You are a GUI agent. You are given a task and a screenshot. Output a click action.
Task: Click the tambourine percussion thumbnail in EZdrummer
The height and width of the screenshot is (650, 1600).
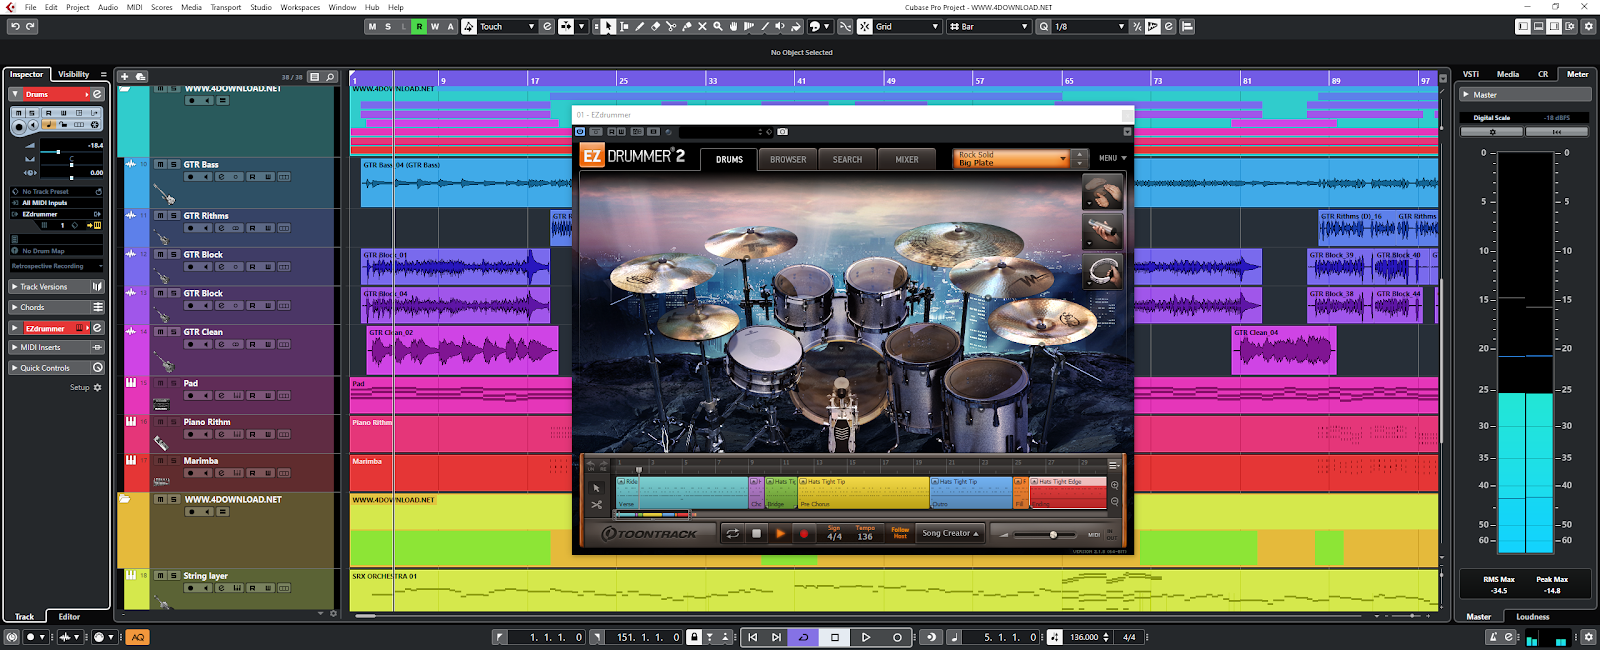coord(1103,270)
